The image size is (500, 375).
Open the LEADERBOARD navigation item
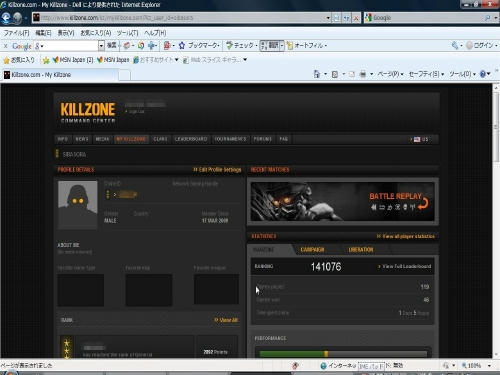[x=191, y=139]
